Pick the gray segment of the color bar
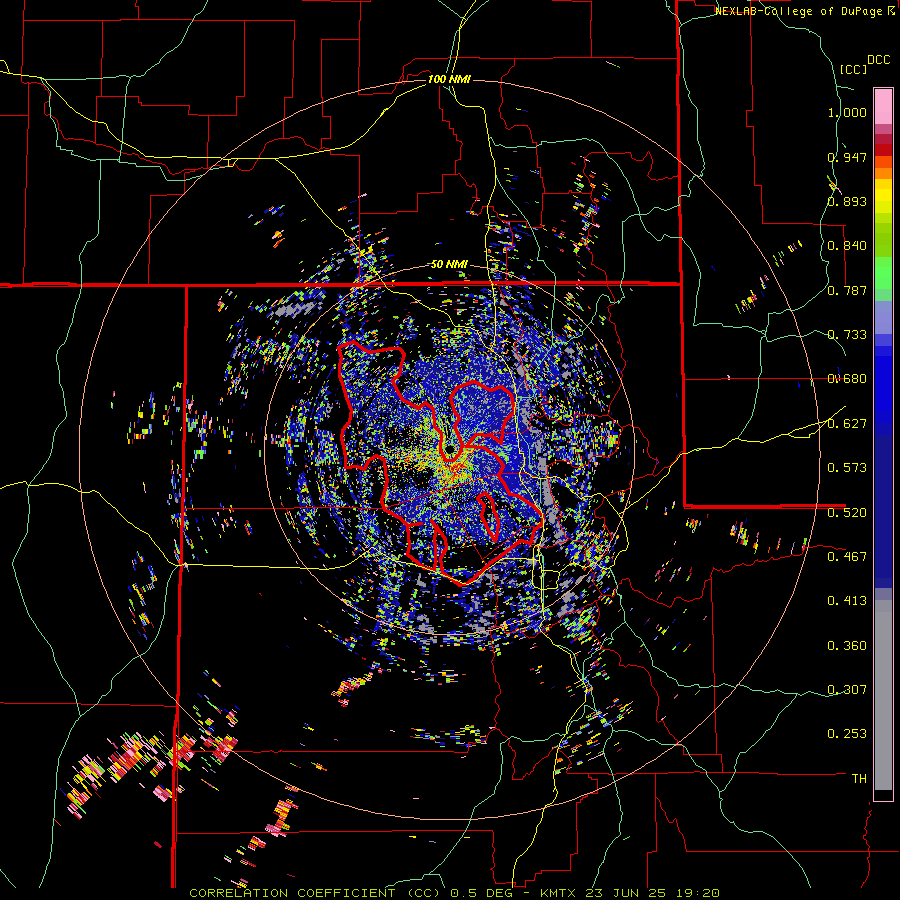900x900 pixels. tap(883, 695)
